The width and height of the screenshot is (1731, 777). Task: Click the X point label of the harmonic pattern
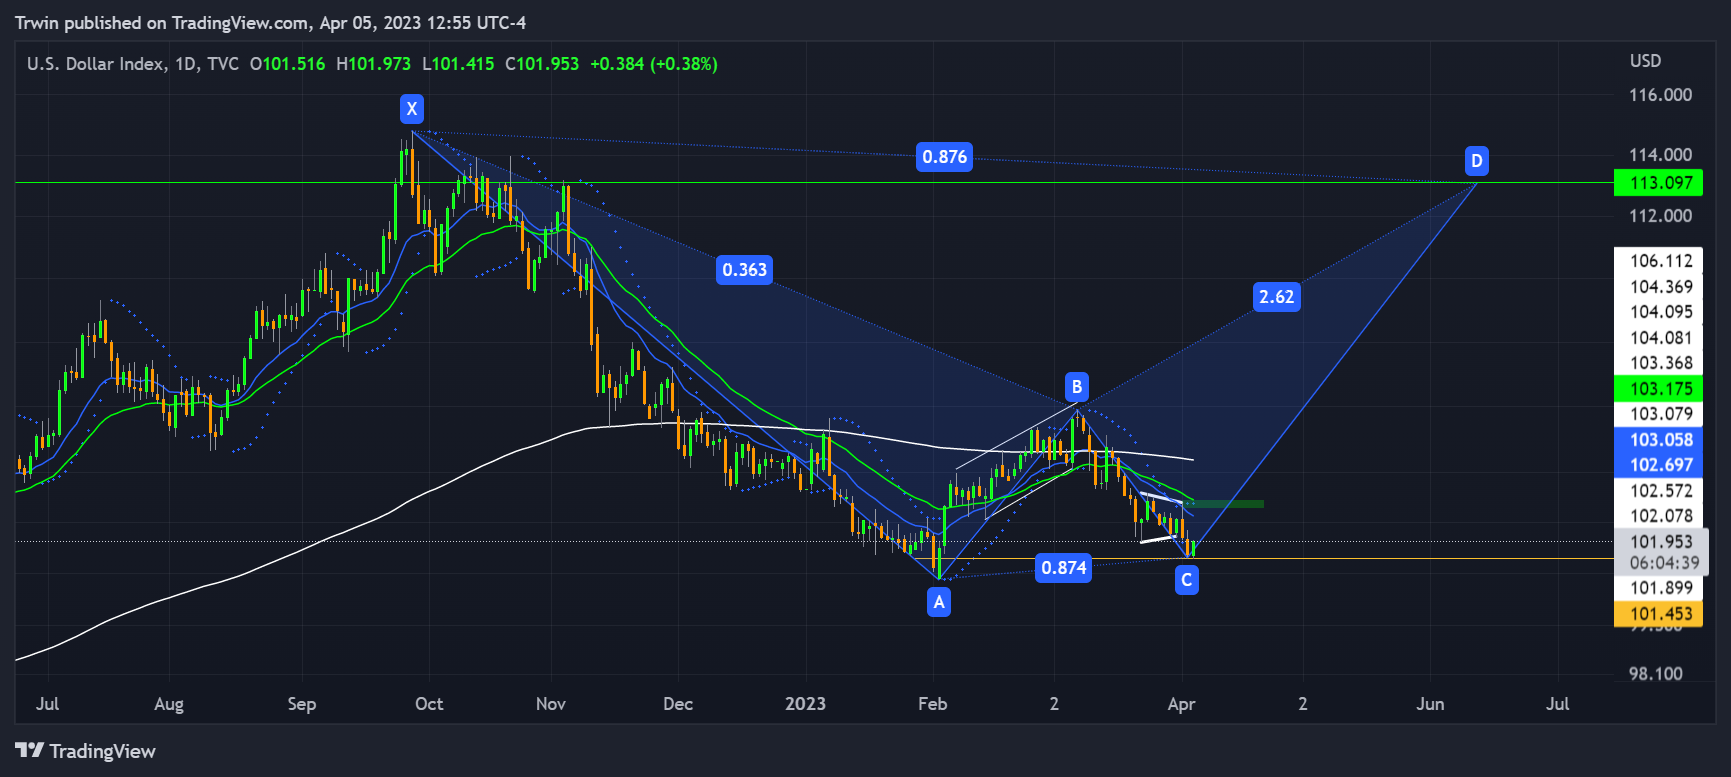point(411,109)
